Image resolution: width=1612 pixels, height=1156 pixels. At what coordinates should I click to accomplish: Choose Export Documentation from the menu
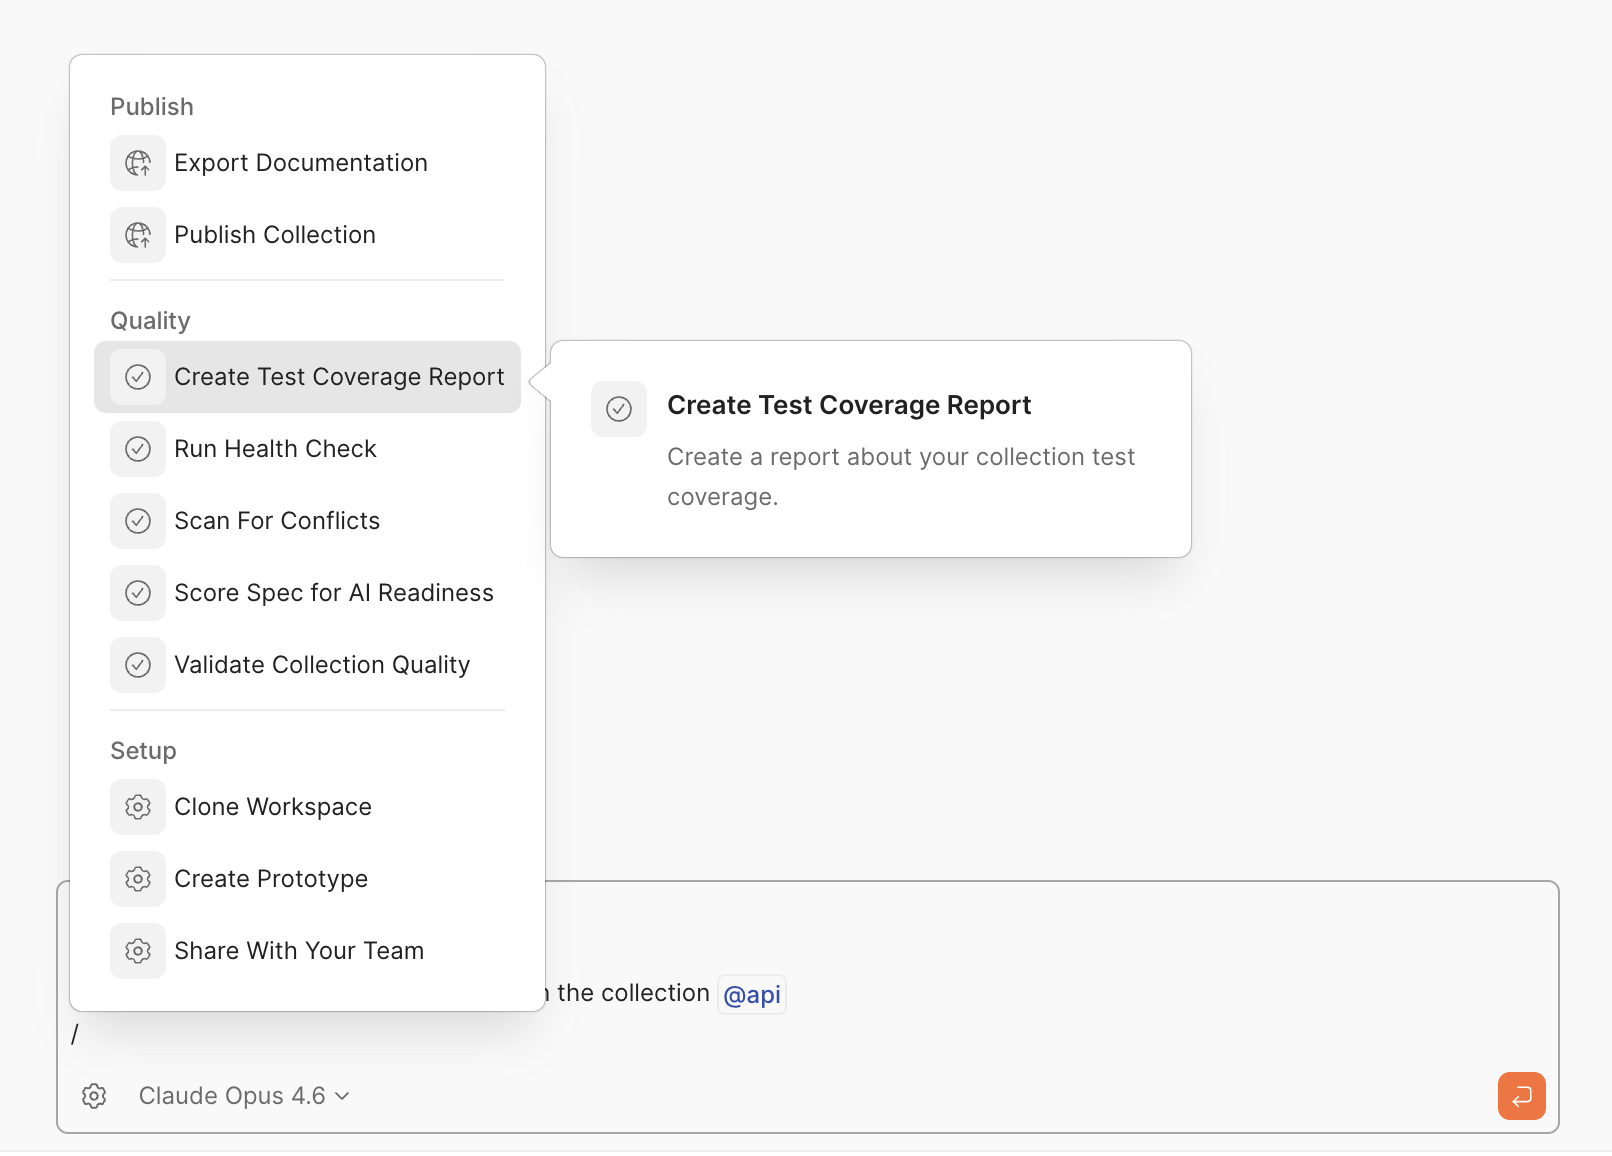point(307,163)
